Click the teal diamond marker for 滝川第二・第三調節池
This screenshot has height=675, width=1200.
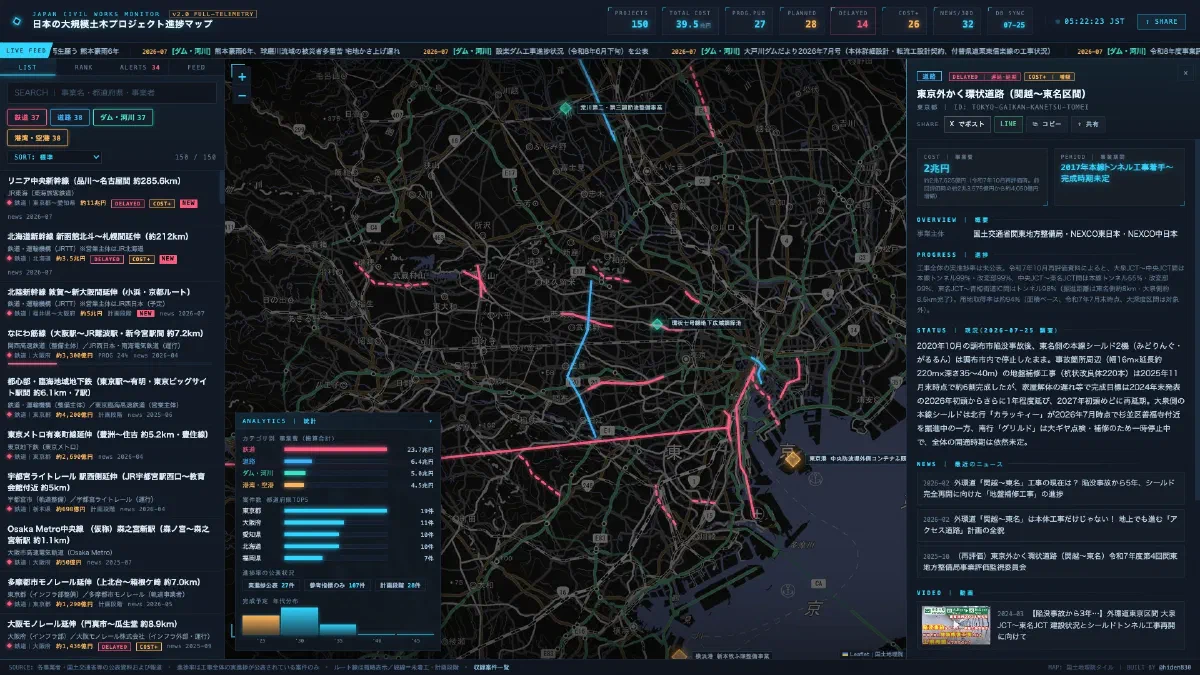point(566,107)
